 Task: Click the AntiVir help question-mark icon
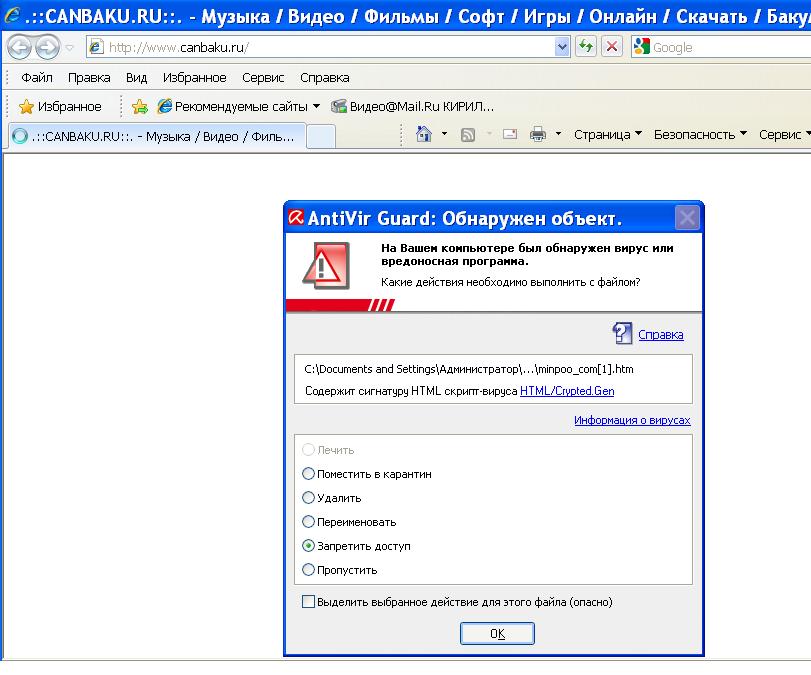tap(622, 334)
